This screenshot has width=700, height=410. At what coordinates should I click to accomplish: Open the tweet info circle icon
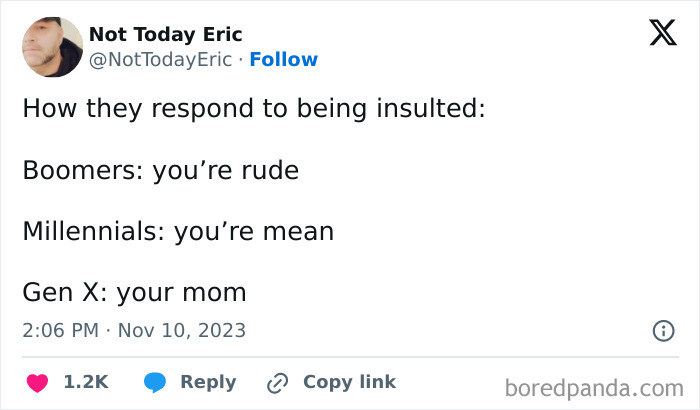(x=661, y=330)
